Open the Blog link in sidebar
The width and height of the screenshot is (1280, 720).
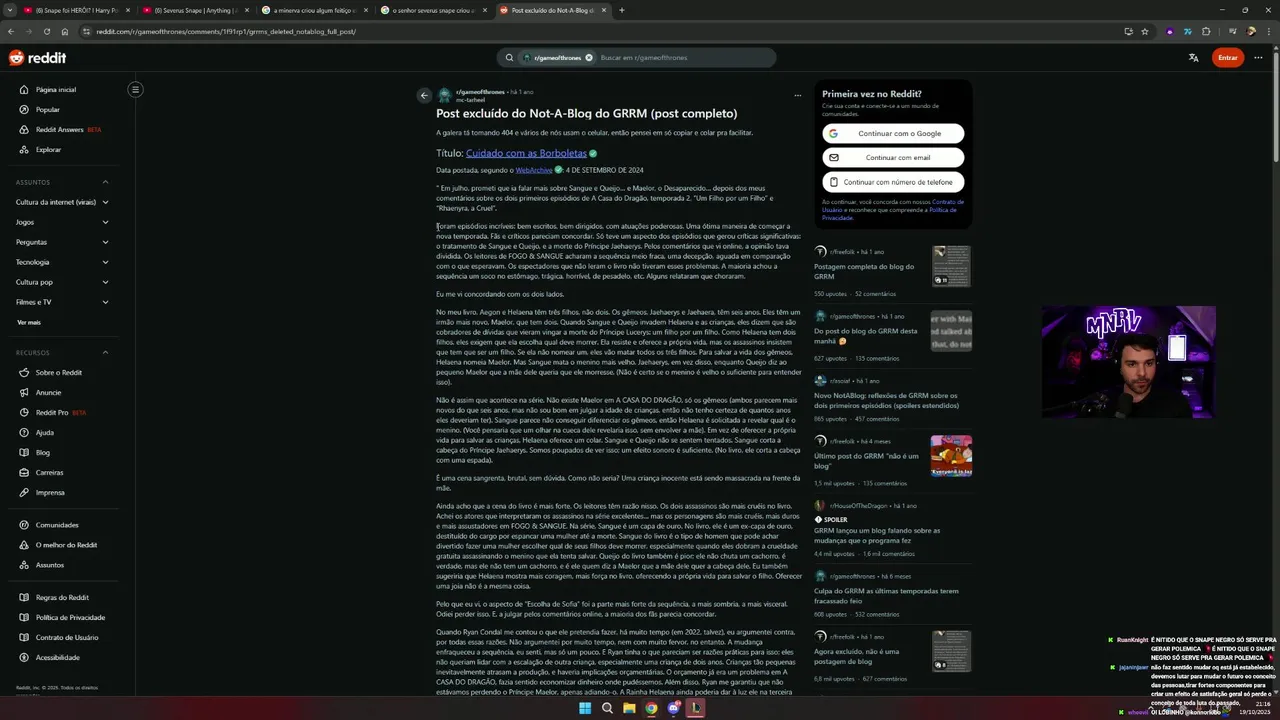[x=42, y=453]
